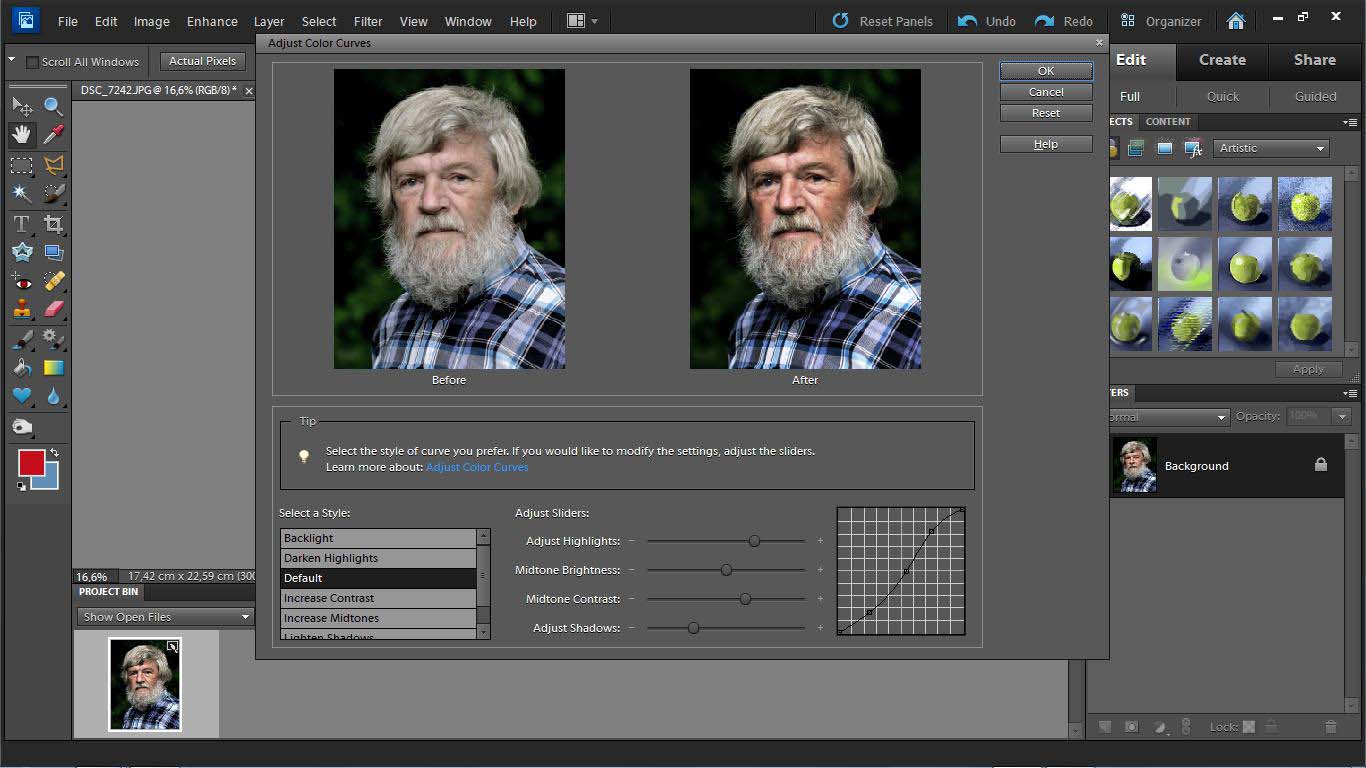Select the Zoom magnifier tool
This screenshot has height=768, width=1366.
tap(53, 105)
